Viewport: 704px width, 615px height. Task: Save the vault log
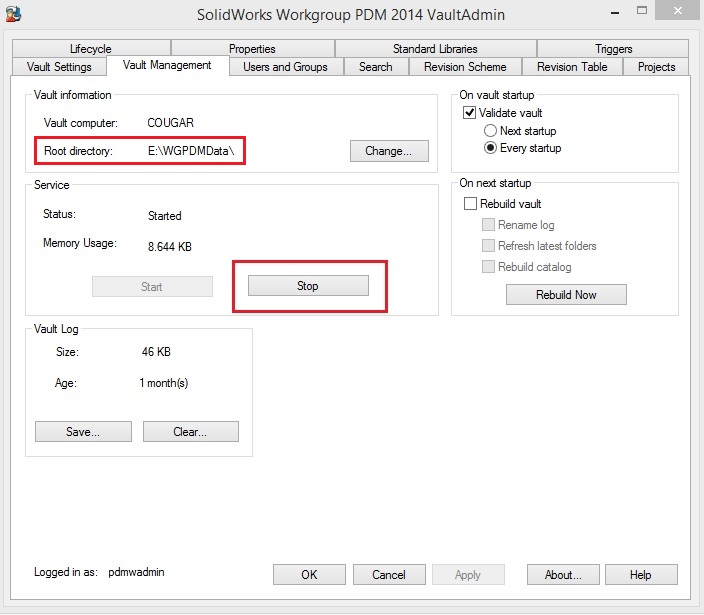pyautogui.click(x=83, y=432)
